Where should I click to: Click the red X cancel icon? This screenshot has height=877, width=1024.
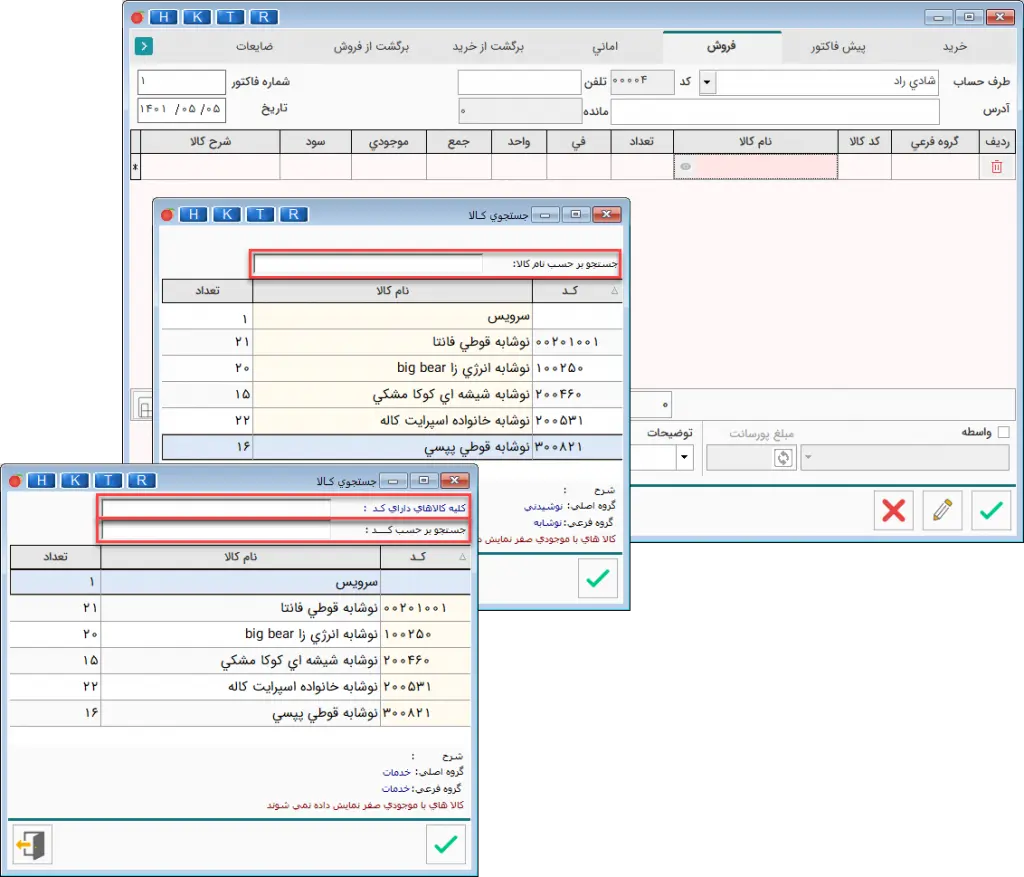point(893,511)
